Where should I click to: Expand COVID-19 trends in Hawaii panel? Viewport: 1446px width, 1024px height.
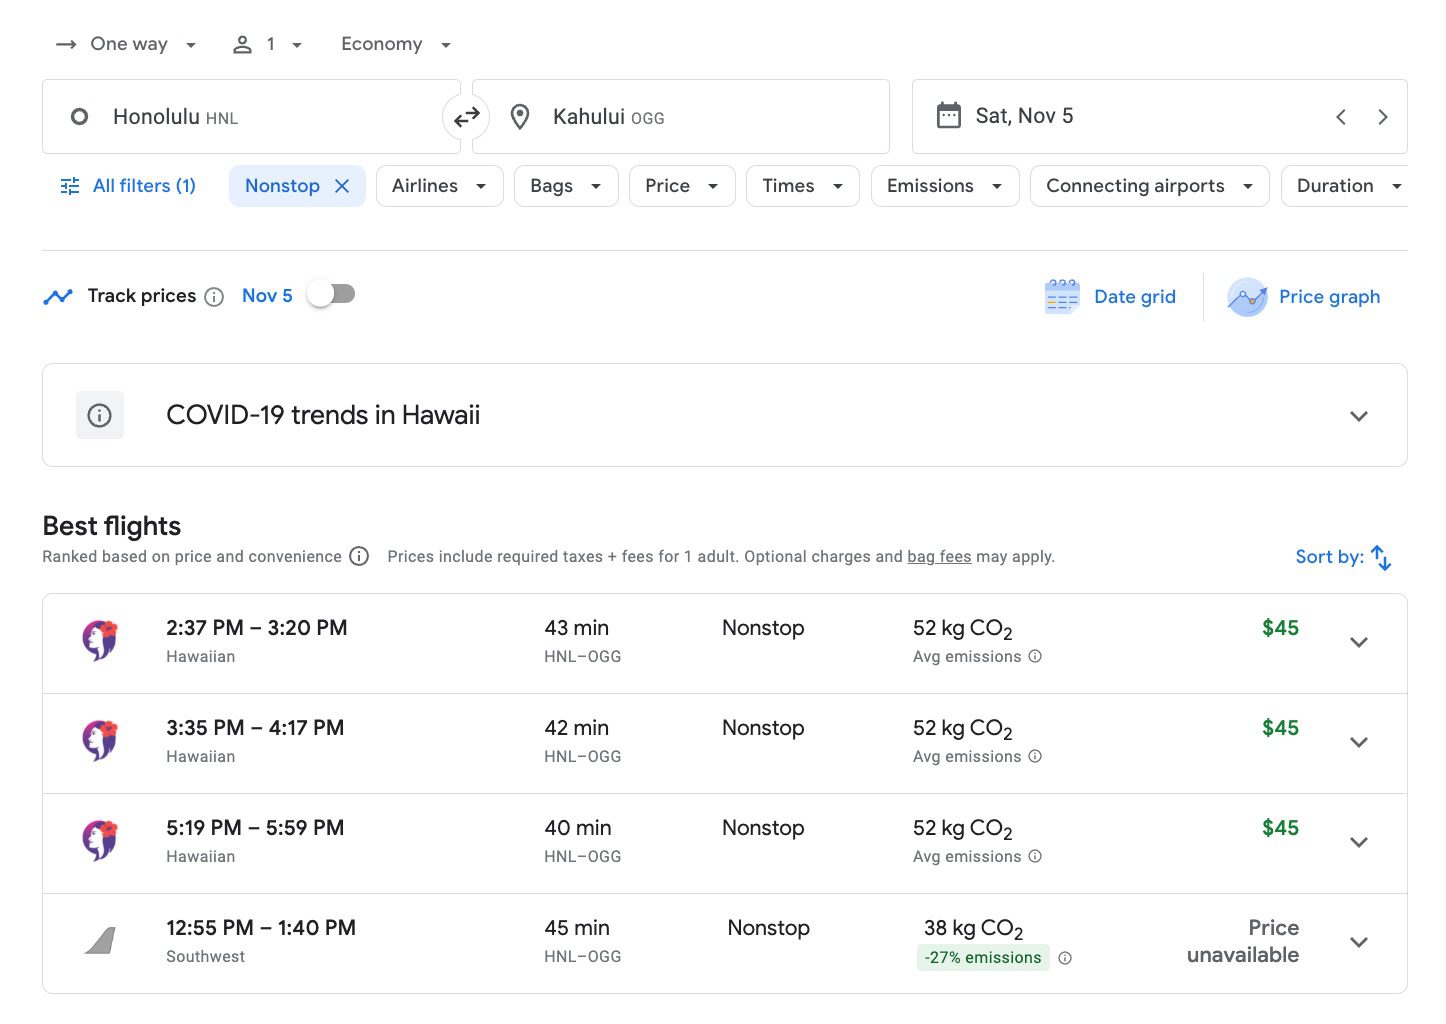1358,416
